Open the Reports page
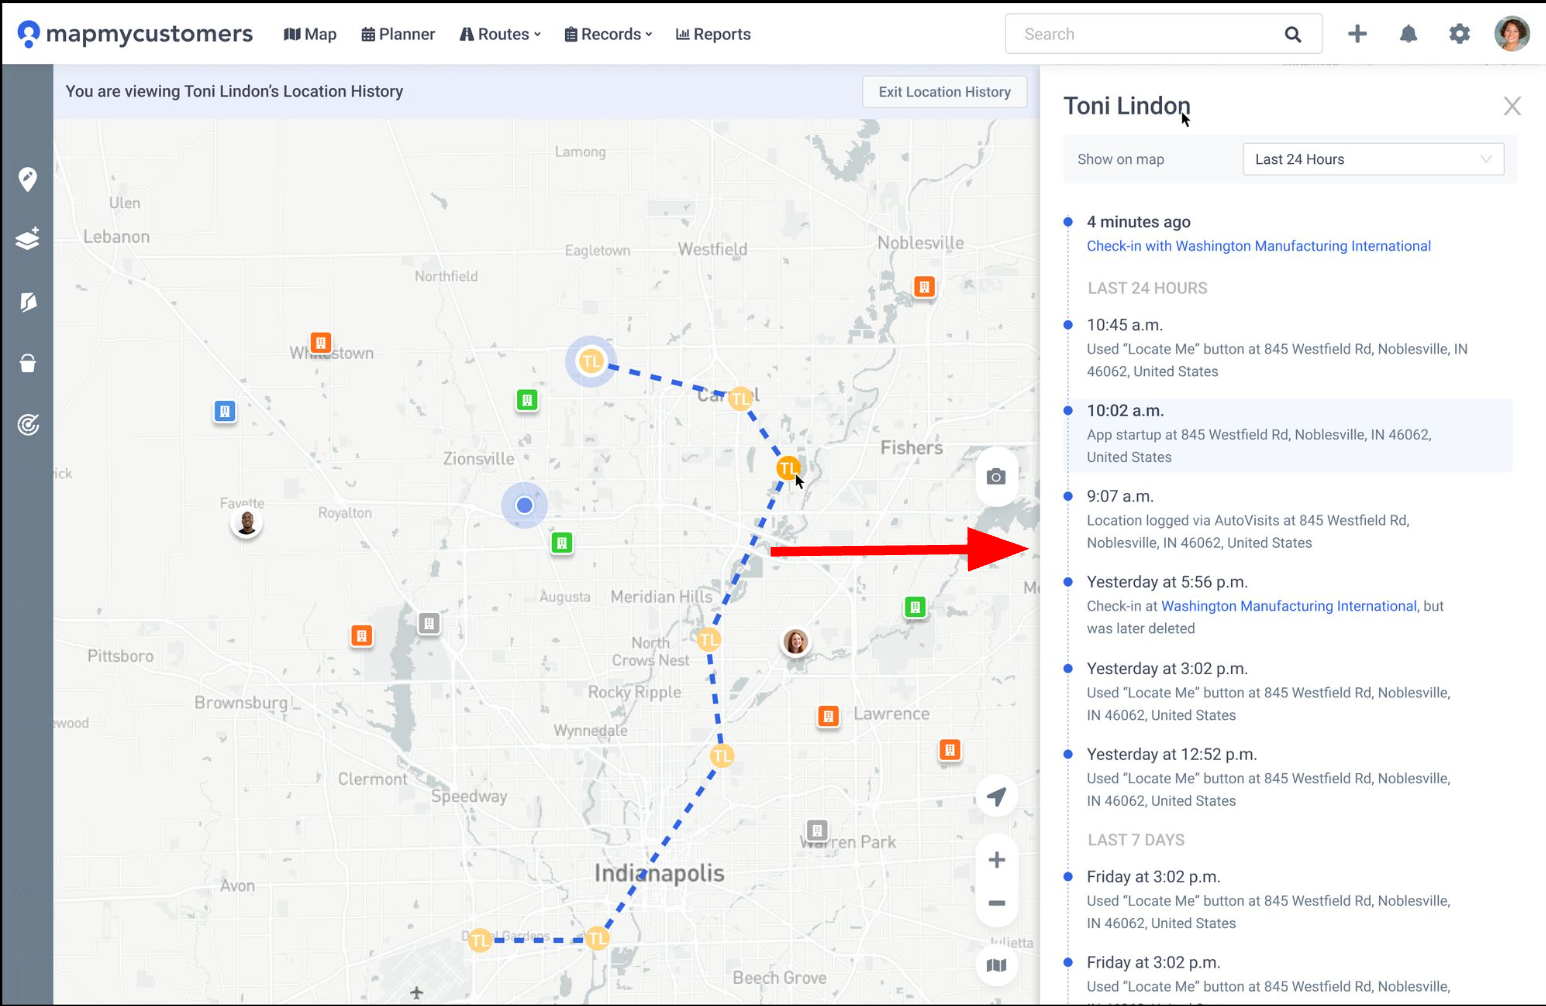Image resolution: width=1546 pixels, height=1006 pixels. coord(713,34)
